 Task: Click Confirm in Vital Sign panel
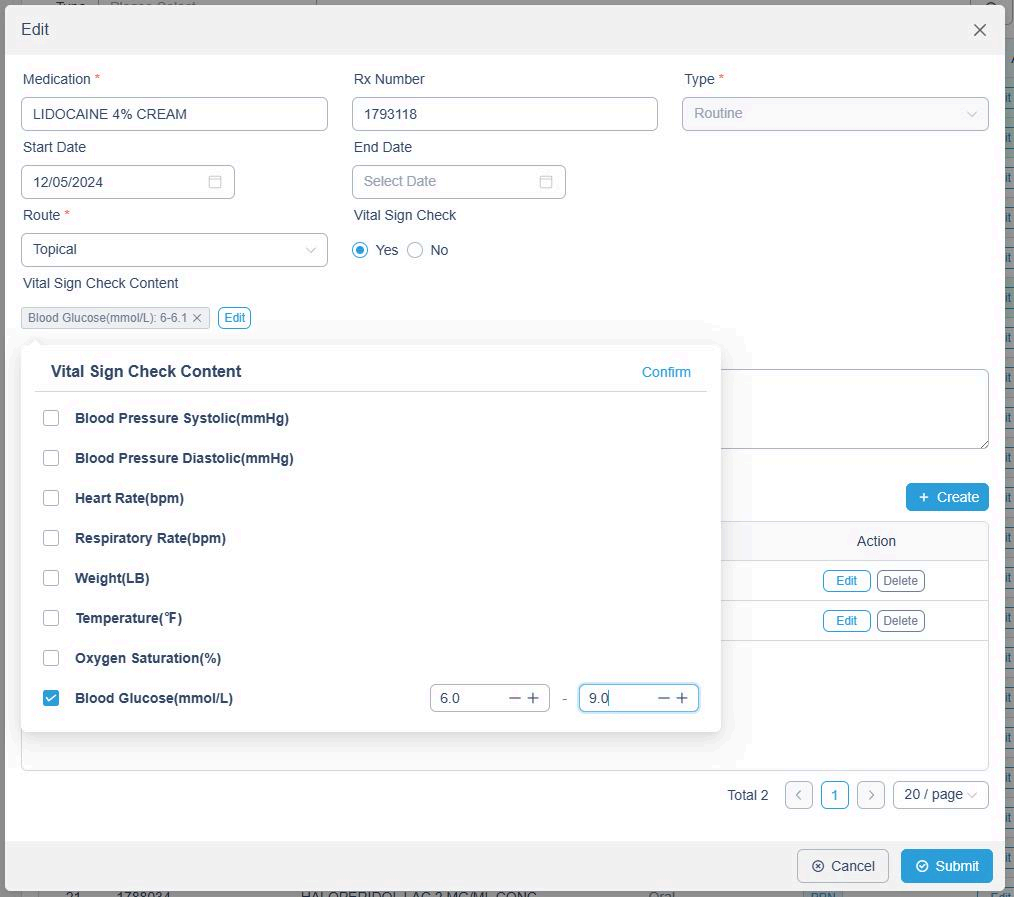(666, 372)
